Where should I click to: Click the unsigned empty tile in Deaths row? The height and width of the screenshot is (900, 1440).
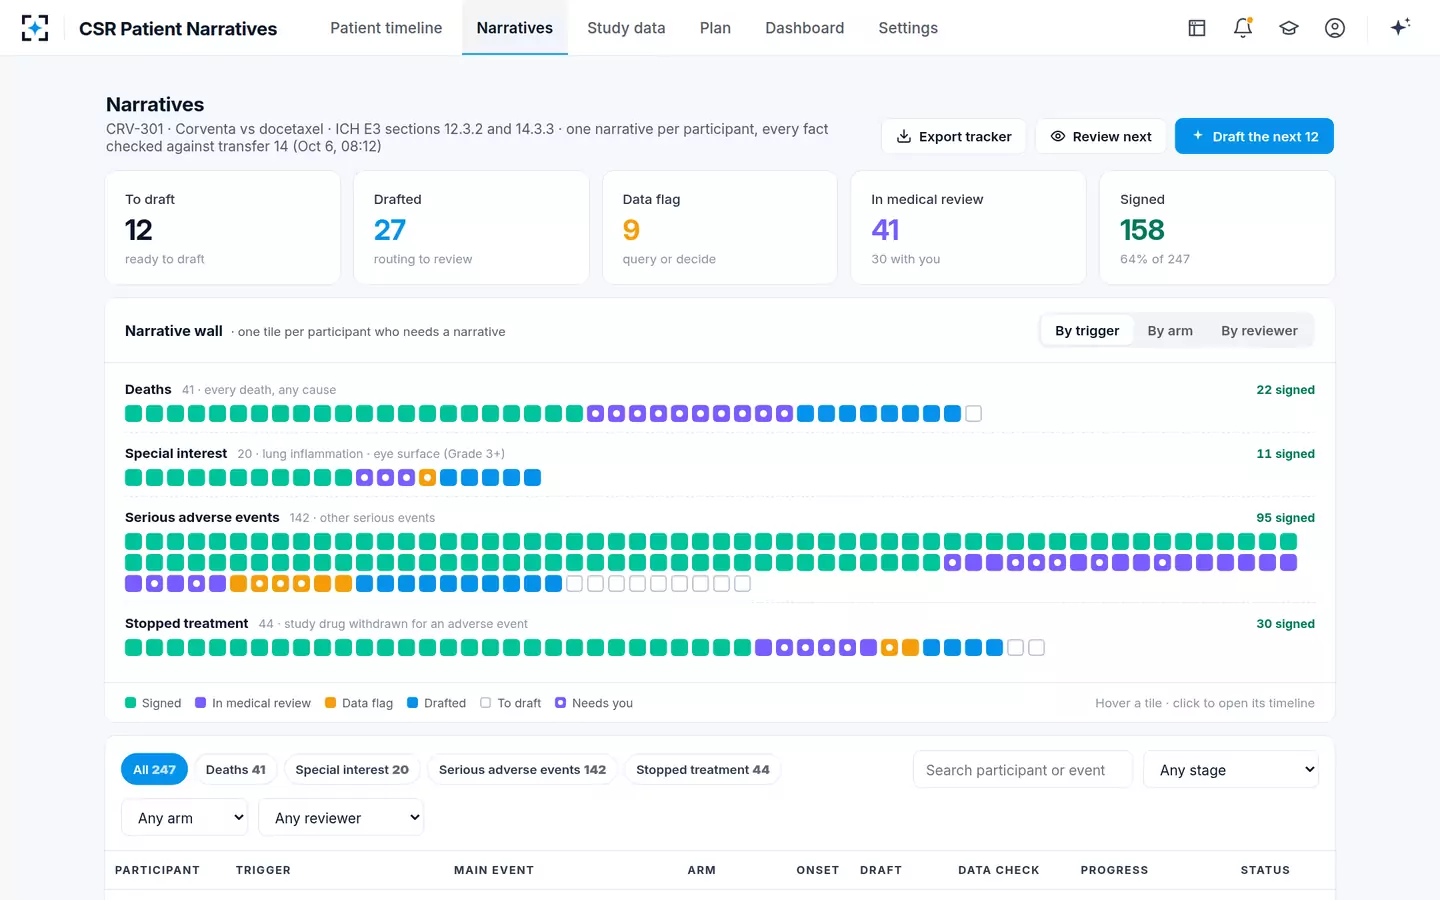click(973, 413)
